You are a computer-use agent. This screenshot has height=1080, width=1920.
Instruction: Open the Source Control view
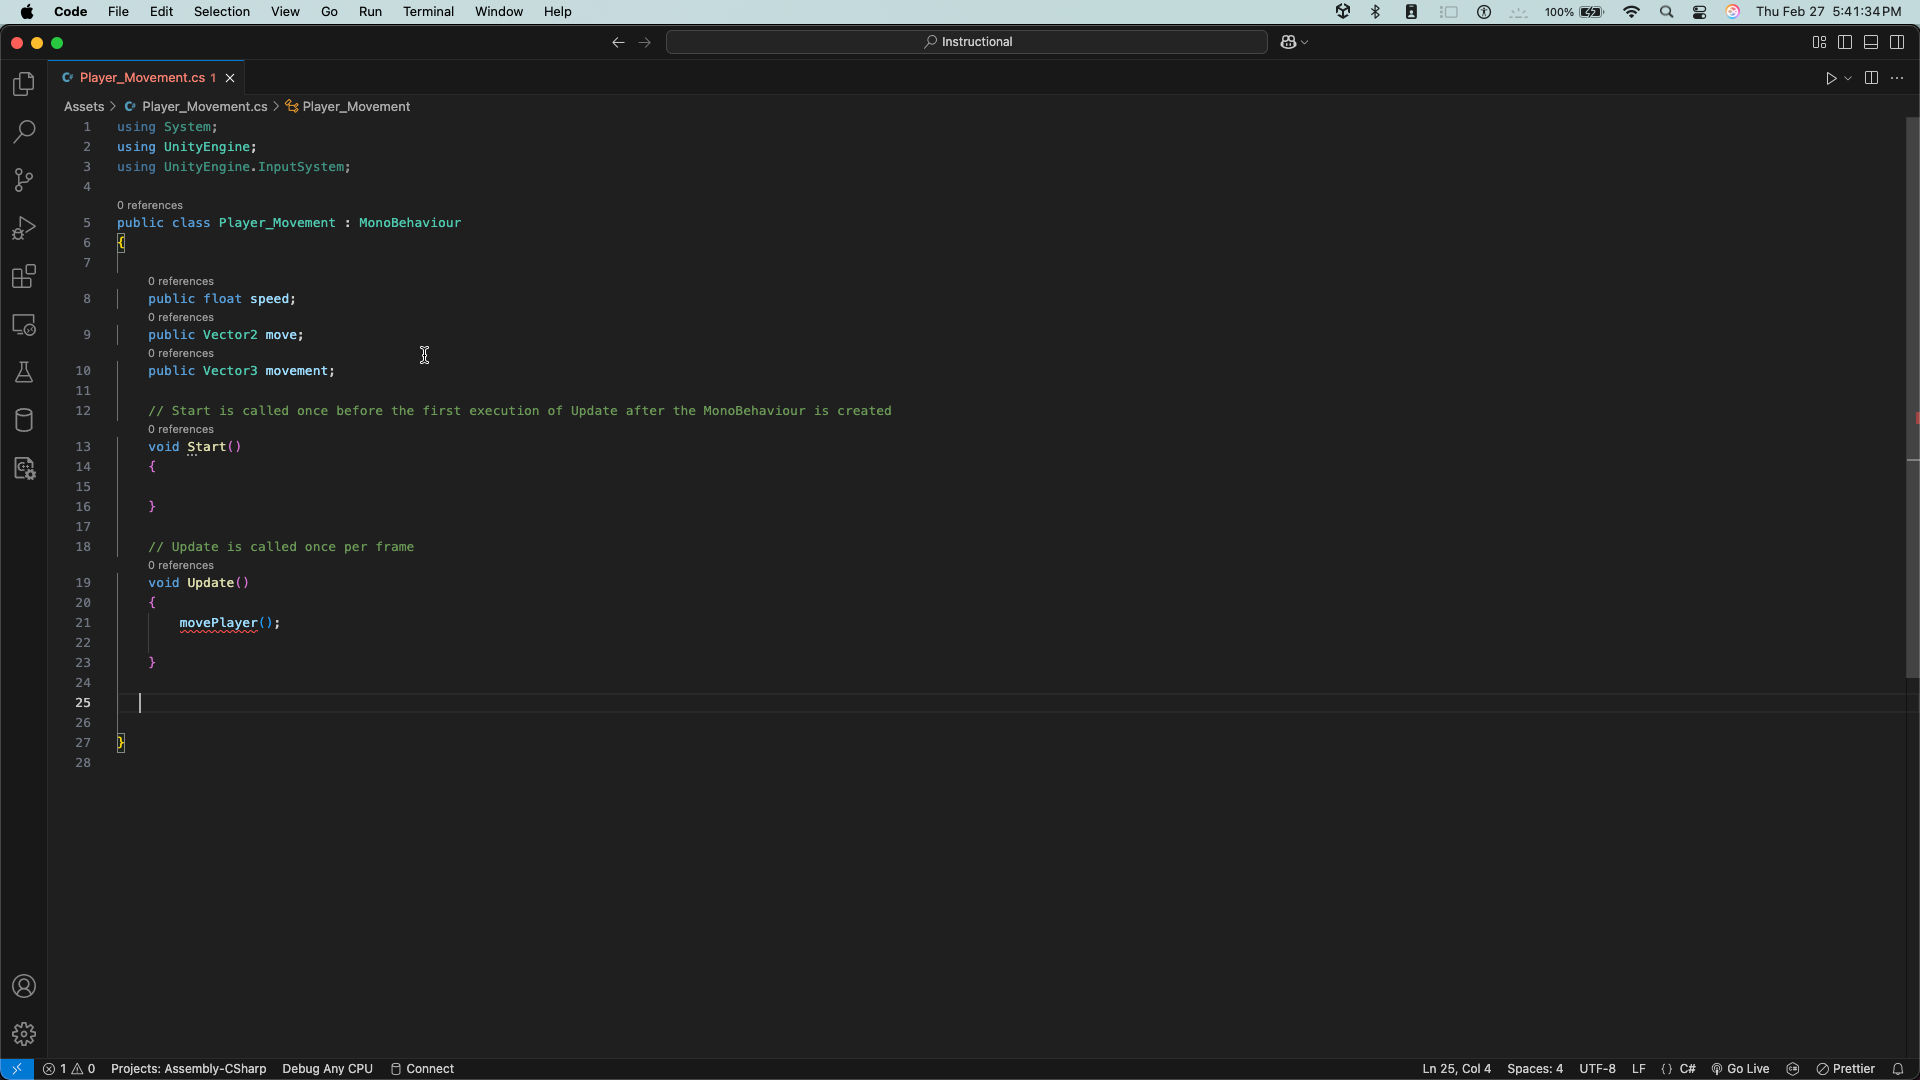pos(24,180)
